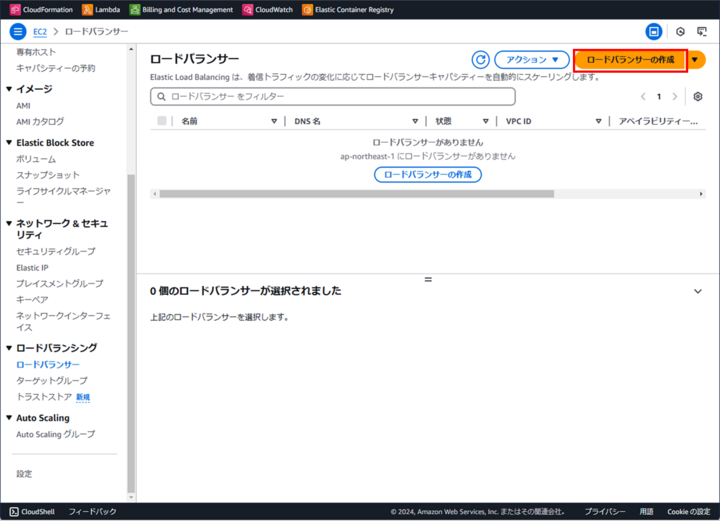The width and height of the screenshot is (720, 521).
Task: Open the CloudWatch shortcut icon
Action: point(248,10)
